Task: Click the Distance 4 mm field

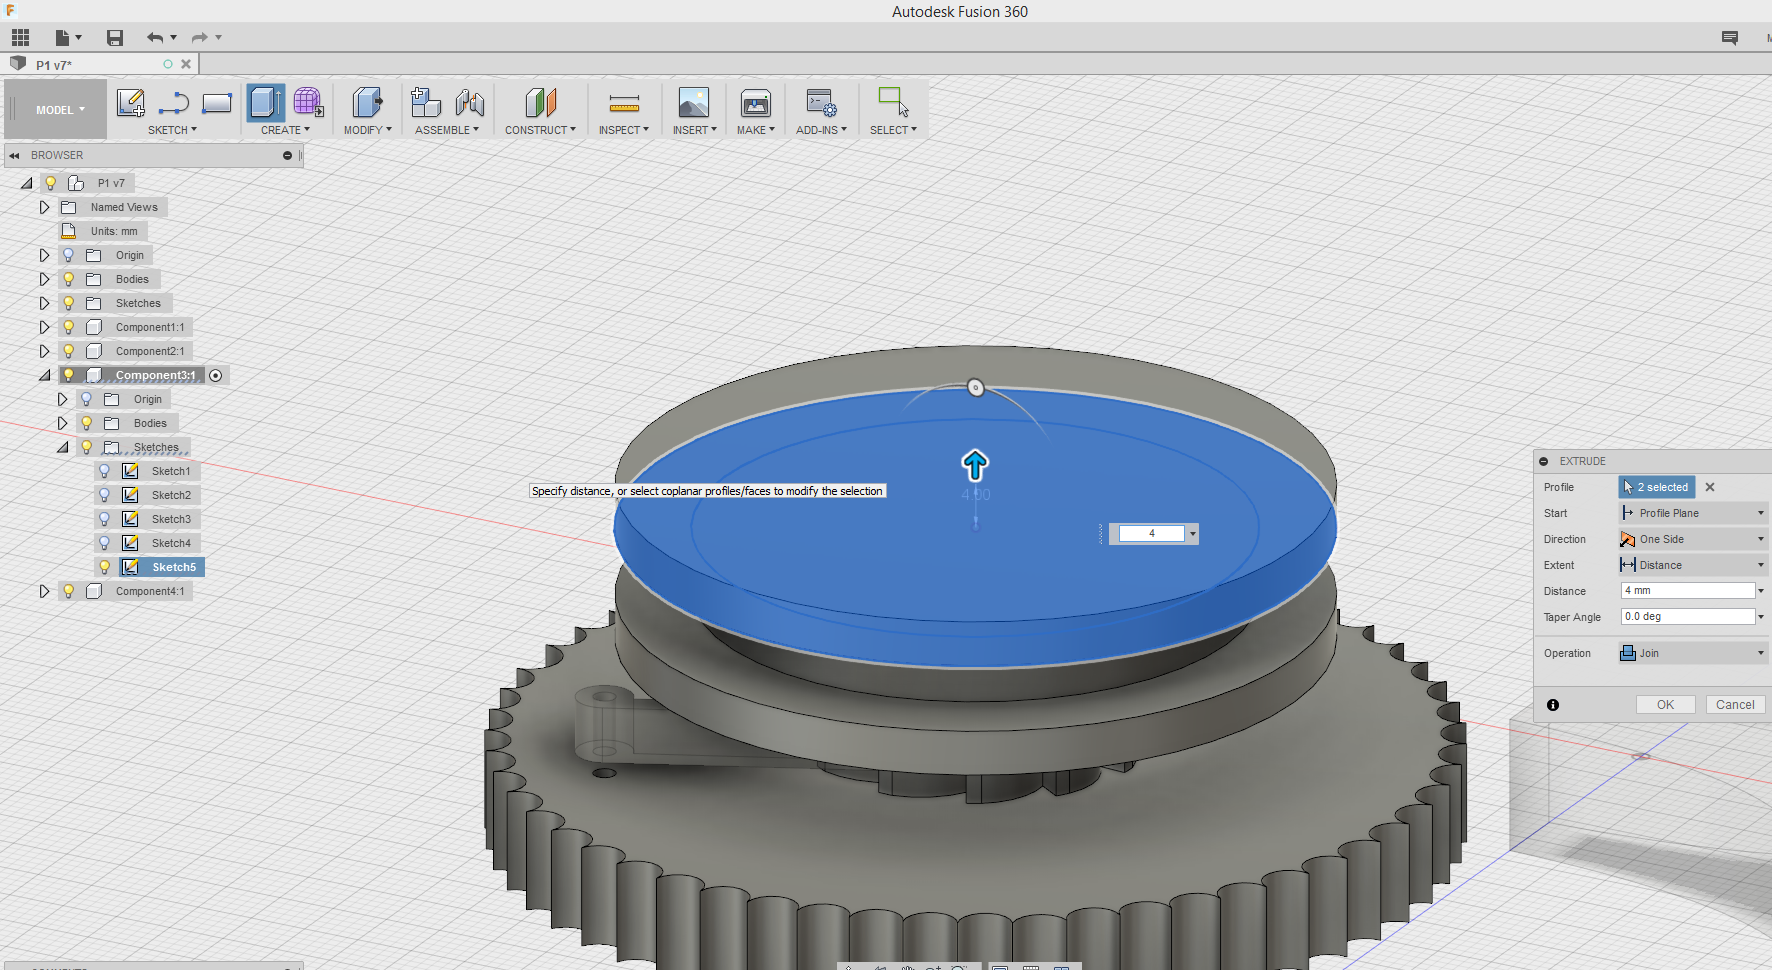Action: point(1688,591)
